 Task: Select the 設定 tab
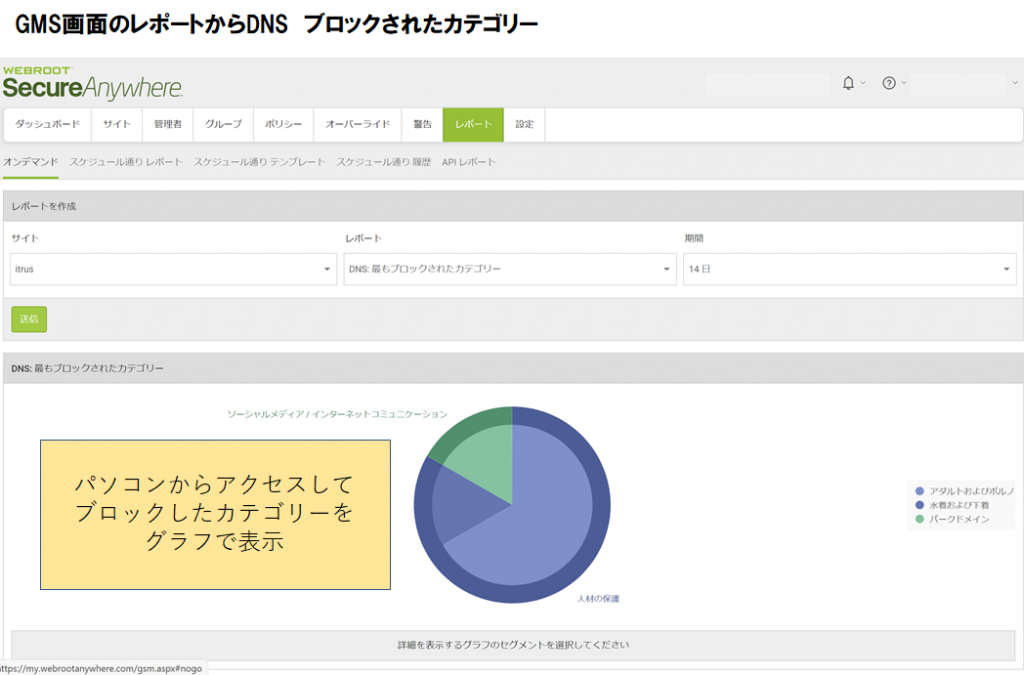(524, 125)
